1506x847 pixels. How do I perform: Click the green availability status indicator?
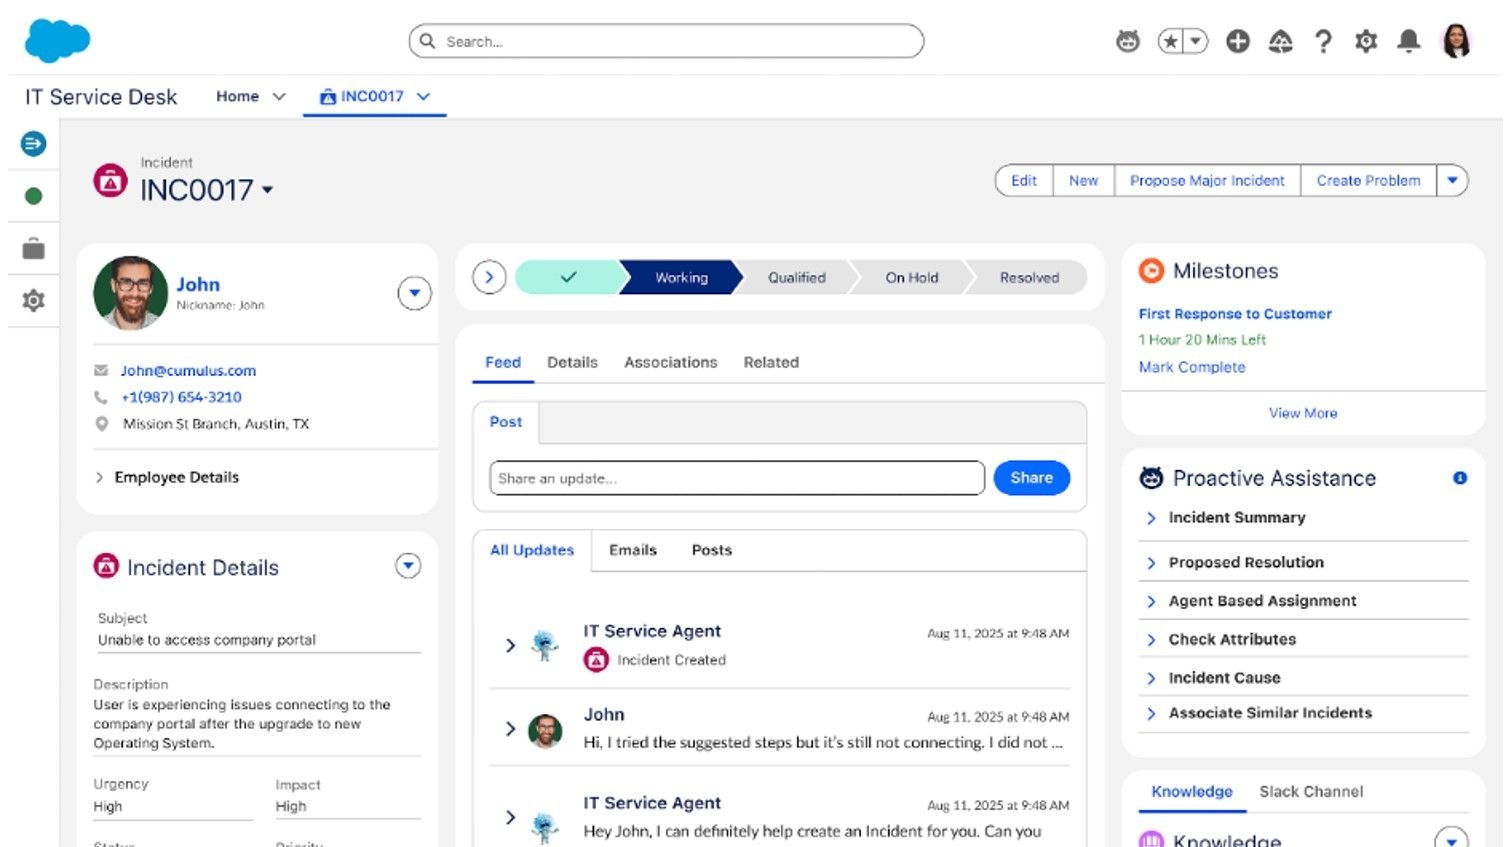coord(33,195)
